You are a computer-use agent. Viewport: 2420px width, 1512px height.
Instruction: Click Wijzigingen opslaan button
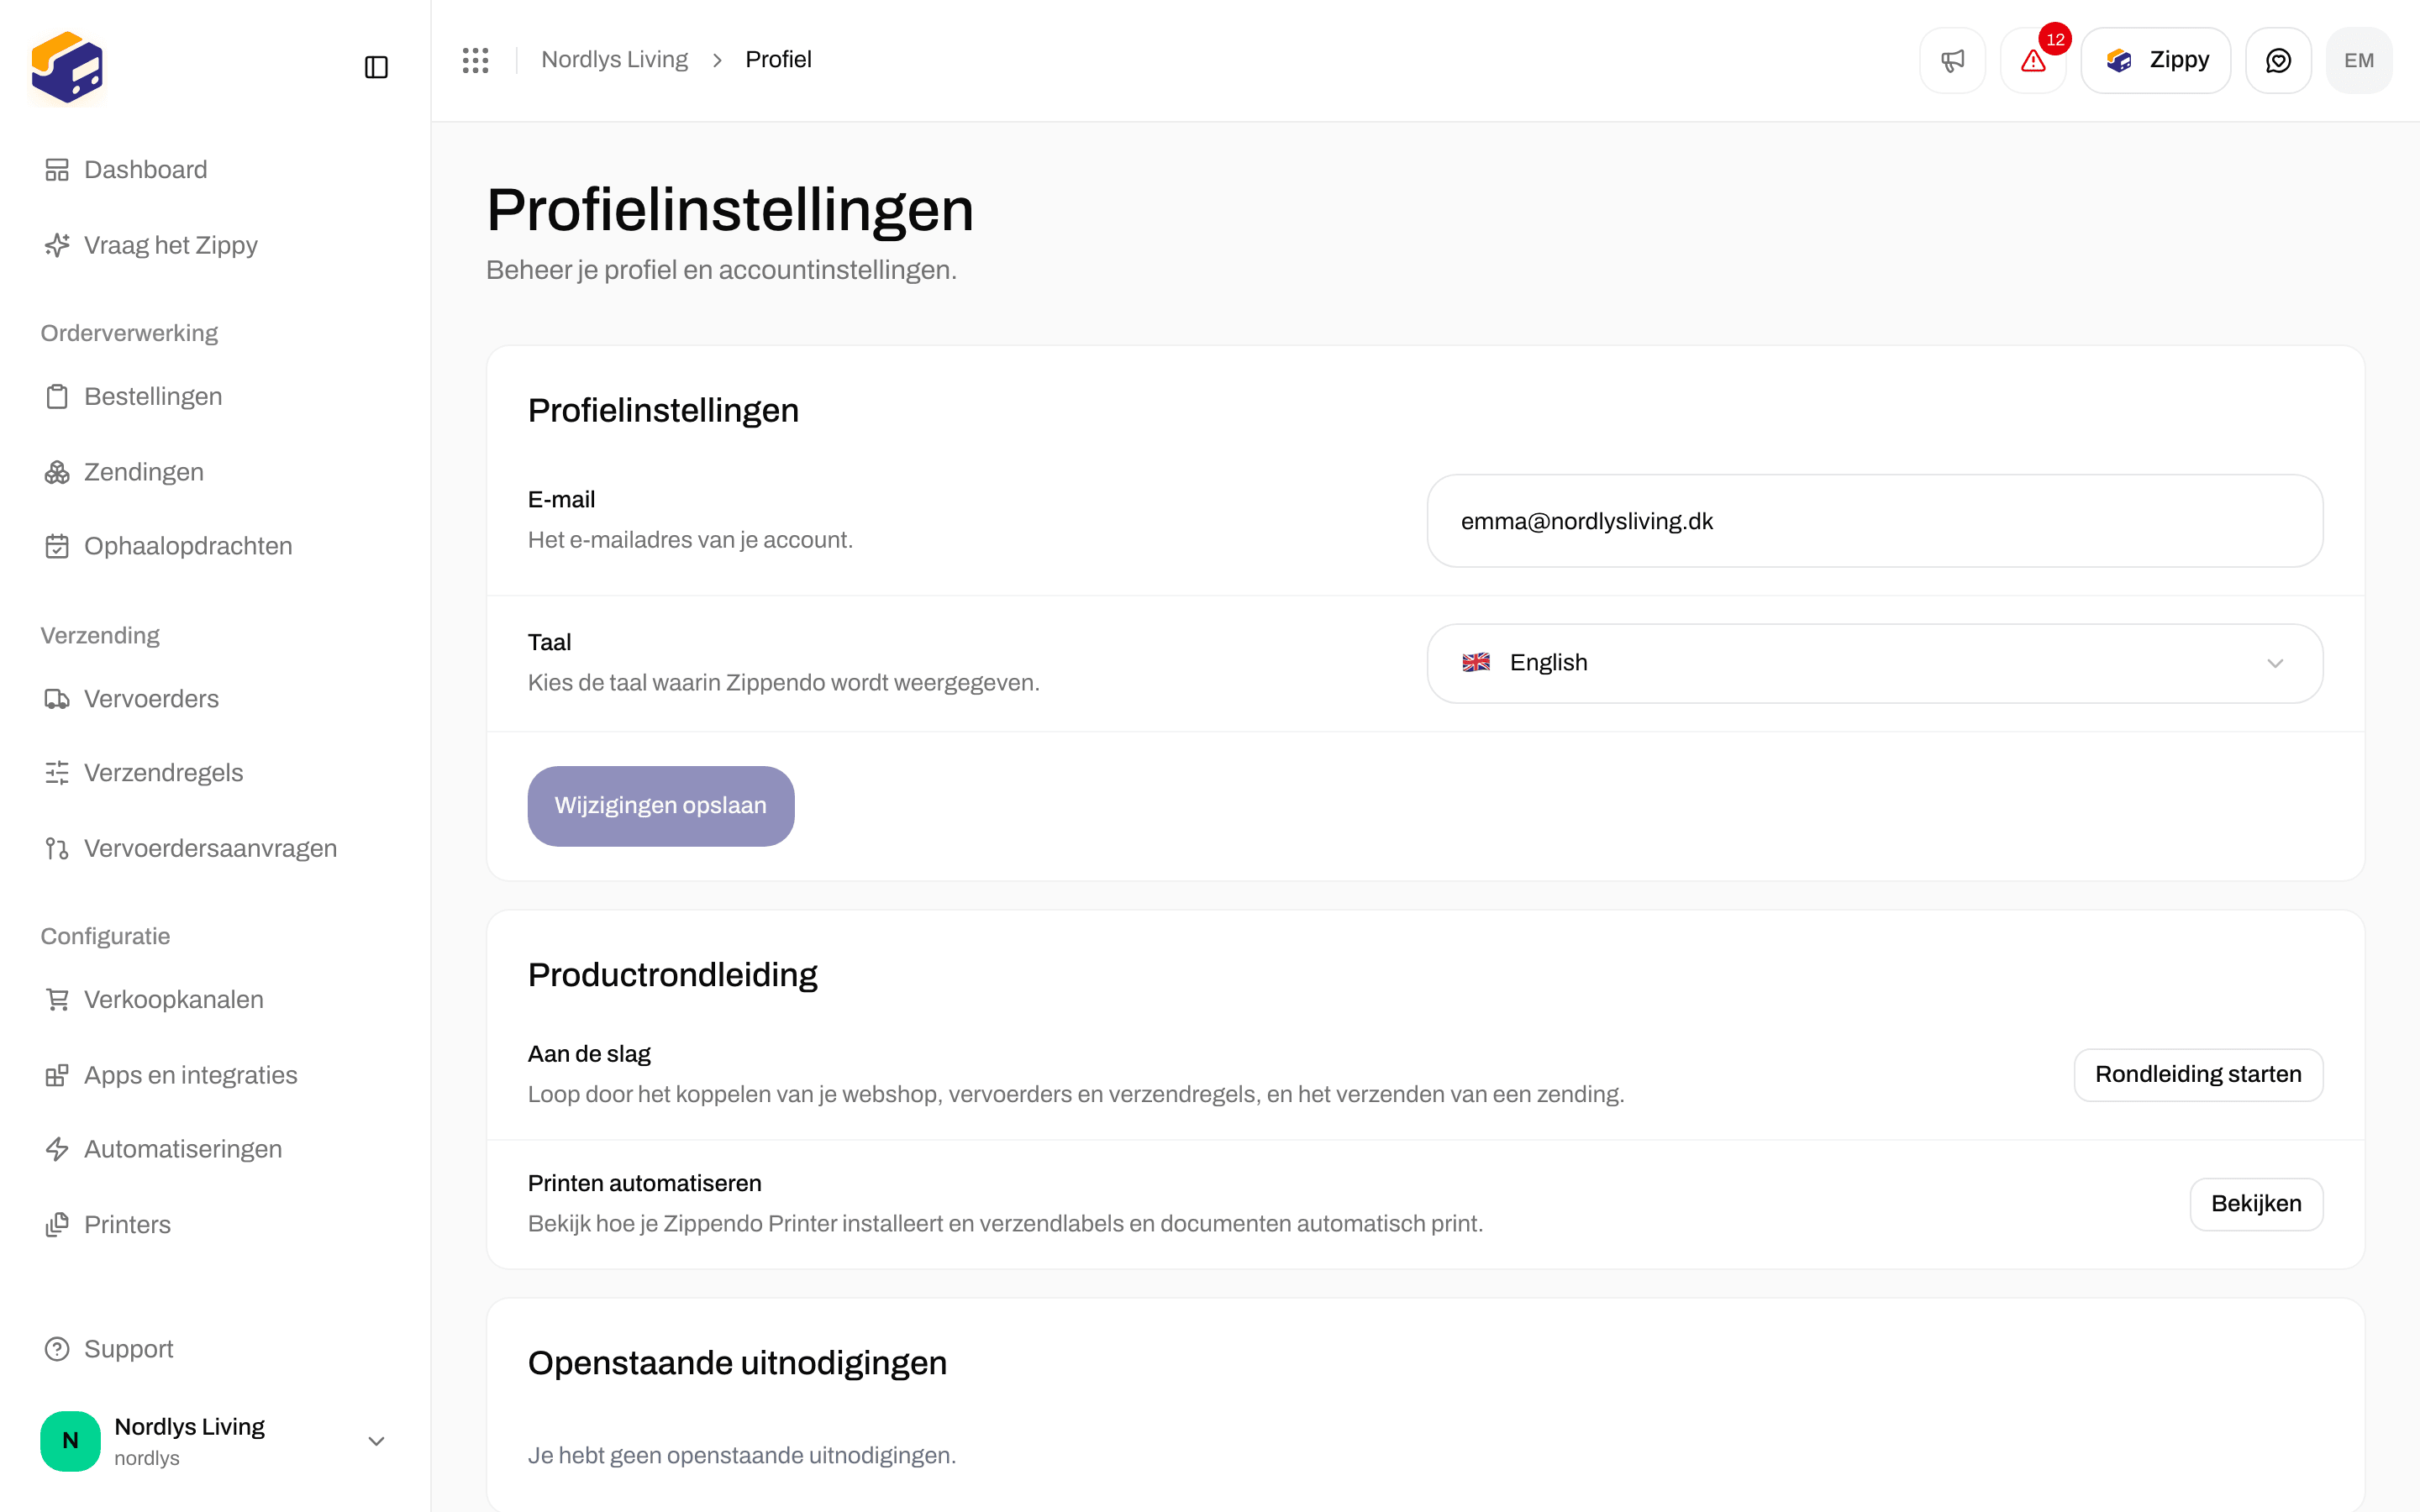point(661,806)
